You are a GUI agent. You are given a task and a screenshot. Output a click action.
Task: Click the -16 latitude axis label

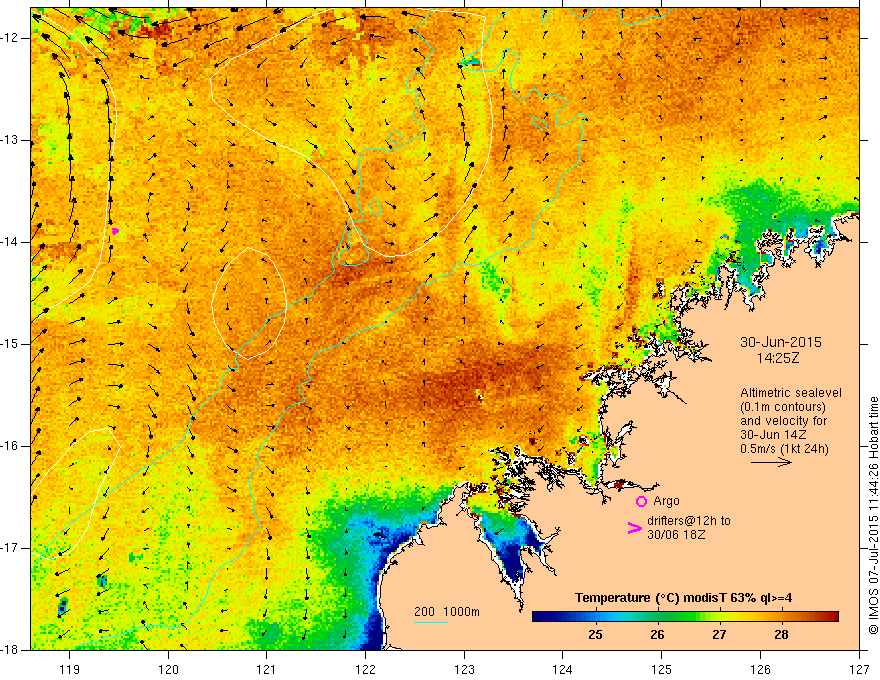click(x=11, y=446)
